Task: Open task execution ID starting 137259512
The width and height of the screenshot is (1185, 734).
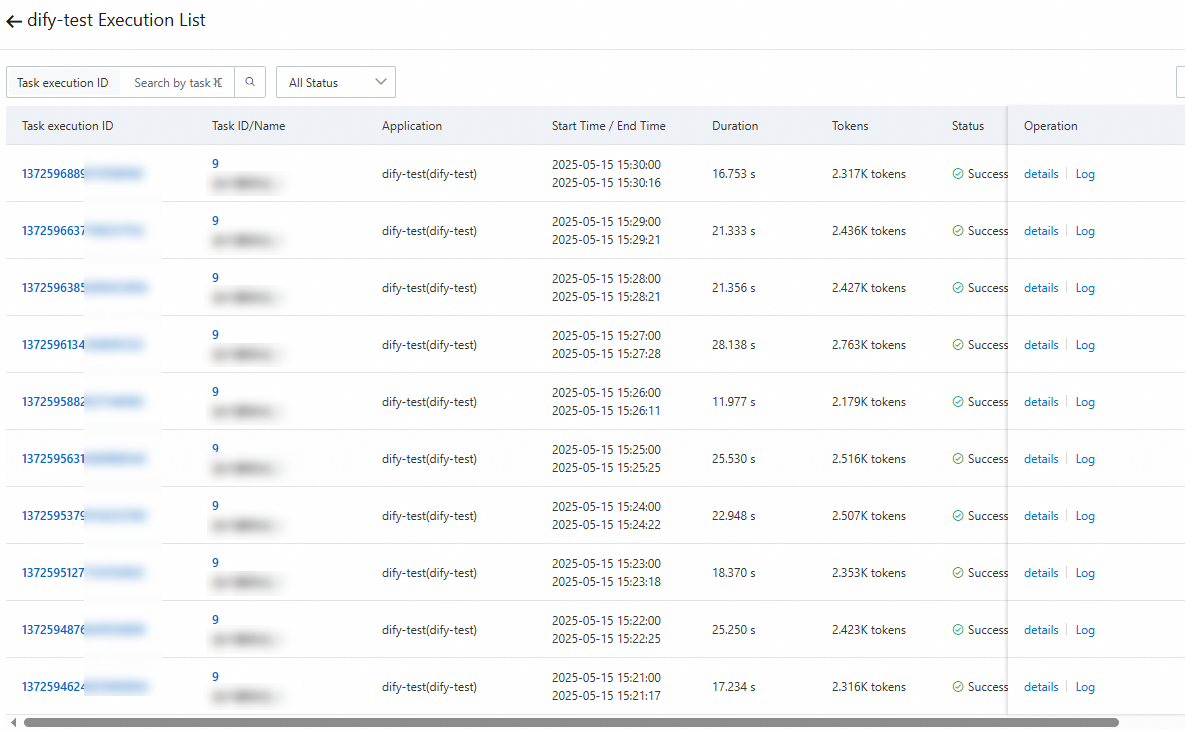Action: tap(82, 573)
